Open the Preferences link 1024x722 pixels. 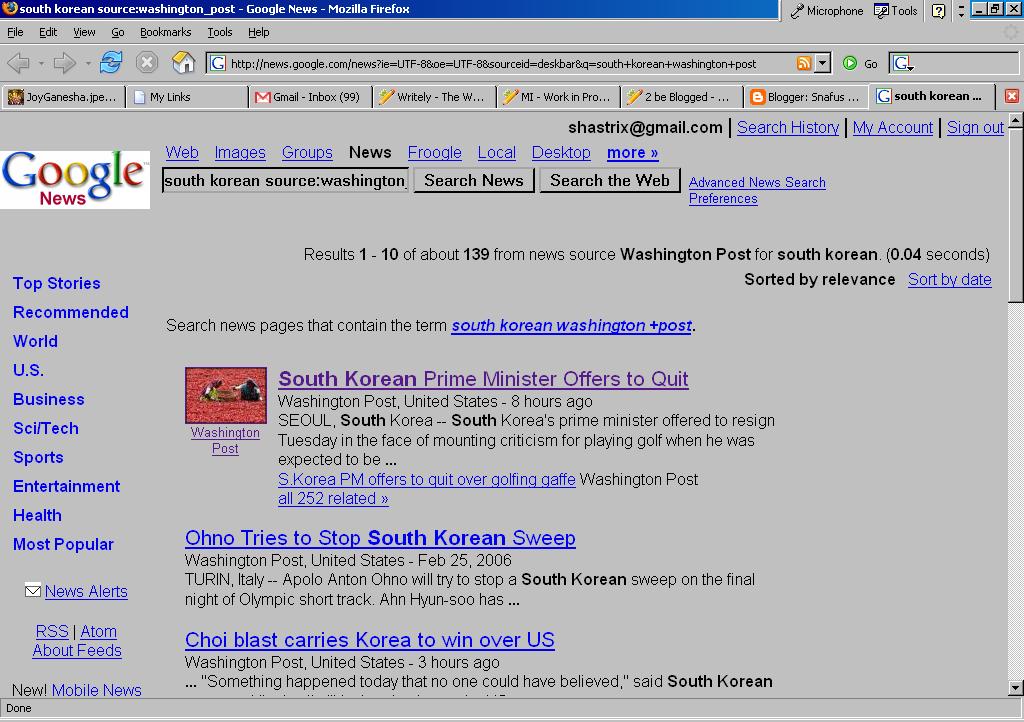723,198
